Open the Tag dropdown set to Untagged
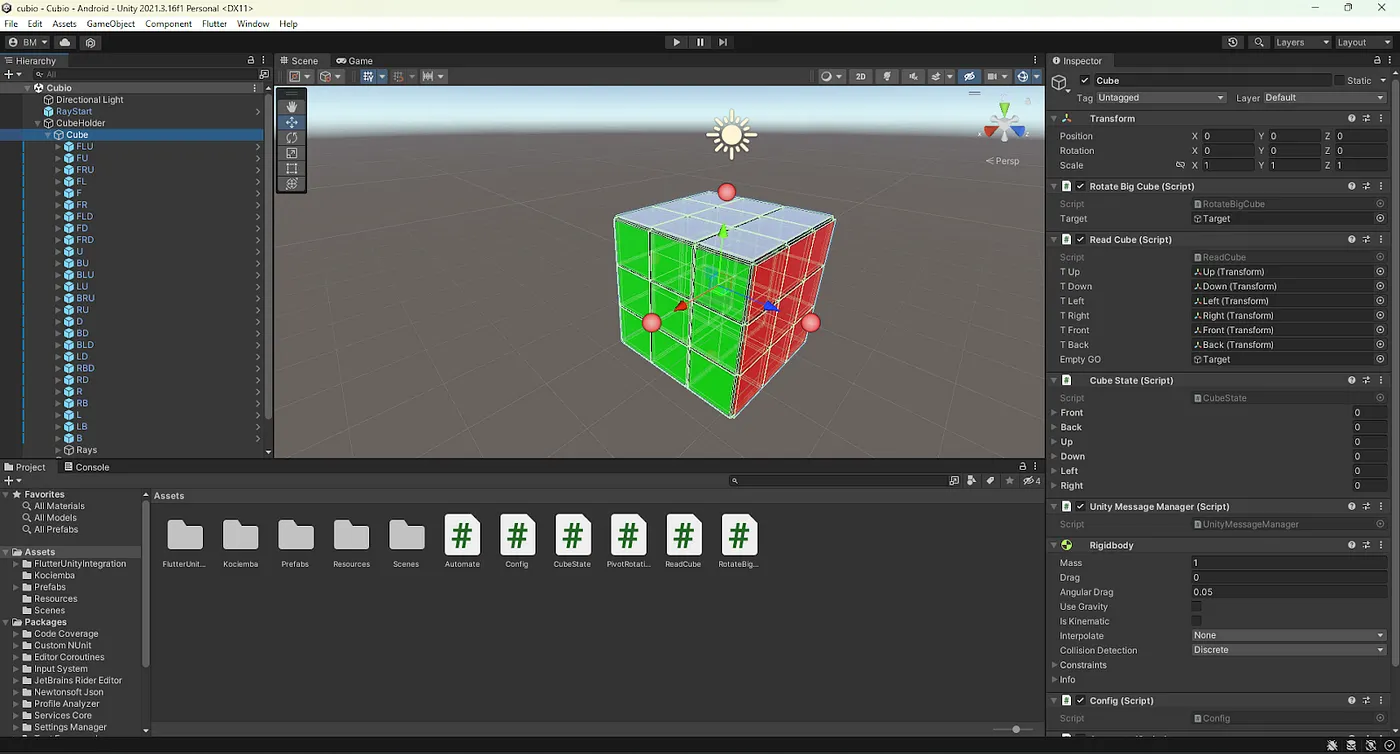This screenshot has width=1400, height=754. pos(1160,98)
